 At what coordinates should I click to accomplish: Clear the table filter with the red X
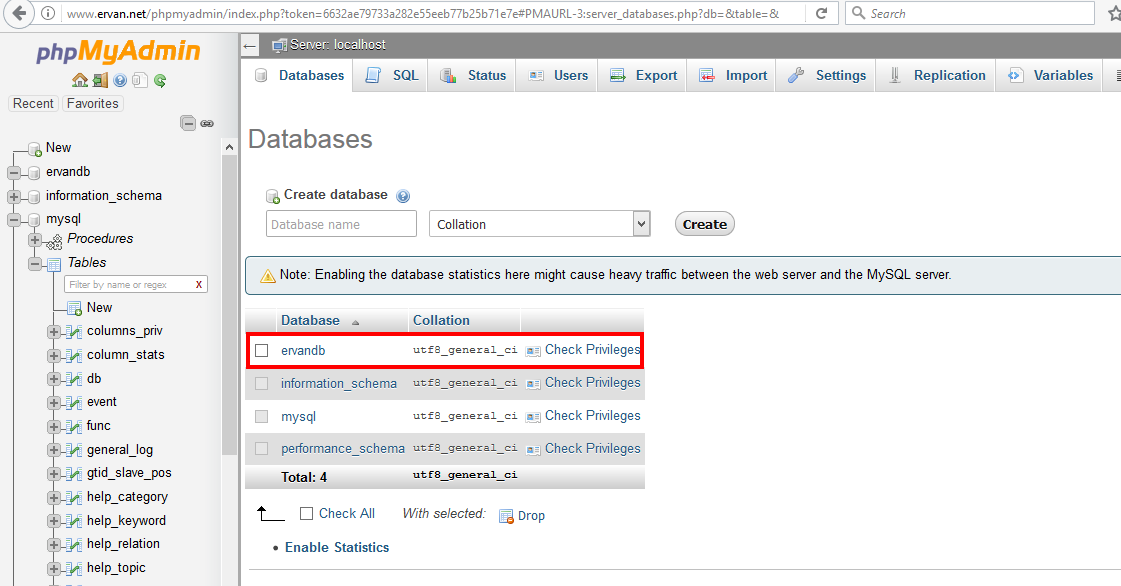click(199, 285)
